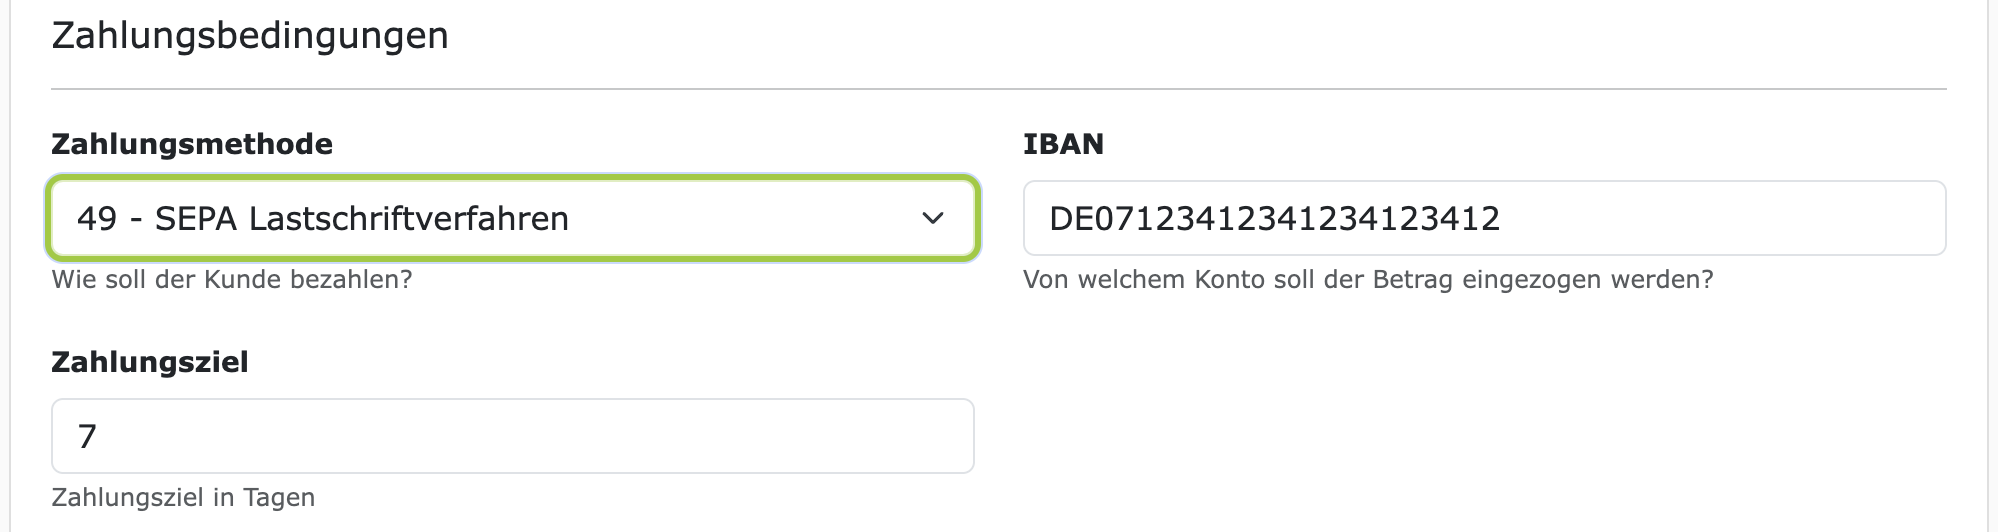Click the 'Zahlungsbedingungen' section heading
Image resolution: width=1998 pixels, height=532 pixels.
coord(250,36)
